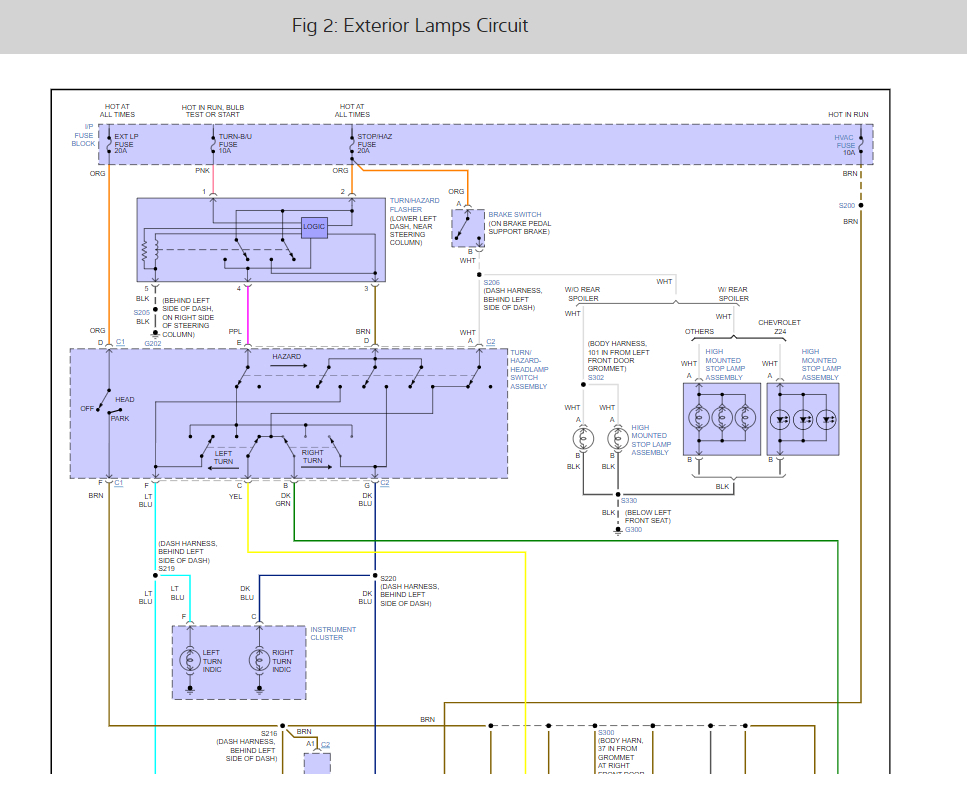Click the right turn indicator lamp
The image size is (967, 792).
click(259, 661)
